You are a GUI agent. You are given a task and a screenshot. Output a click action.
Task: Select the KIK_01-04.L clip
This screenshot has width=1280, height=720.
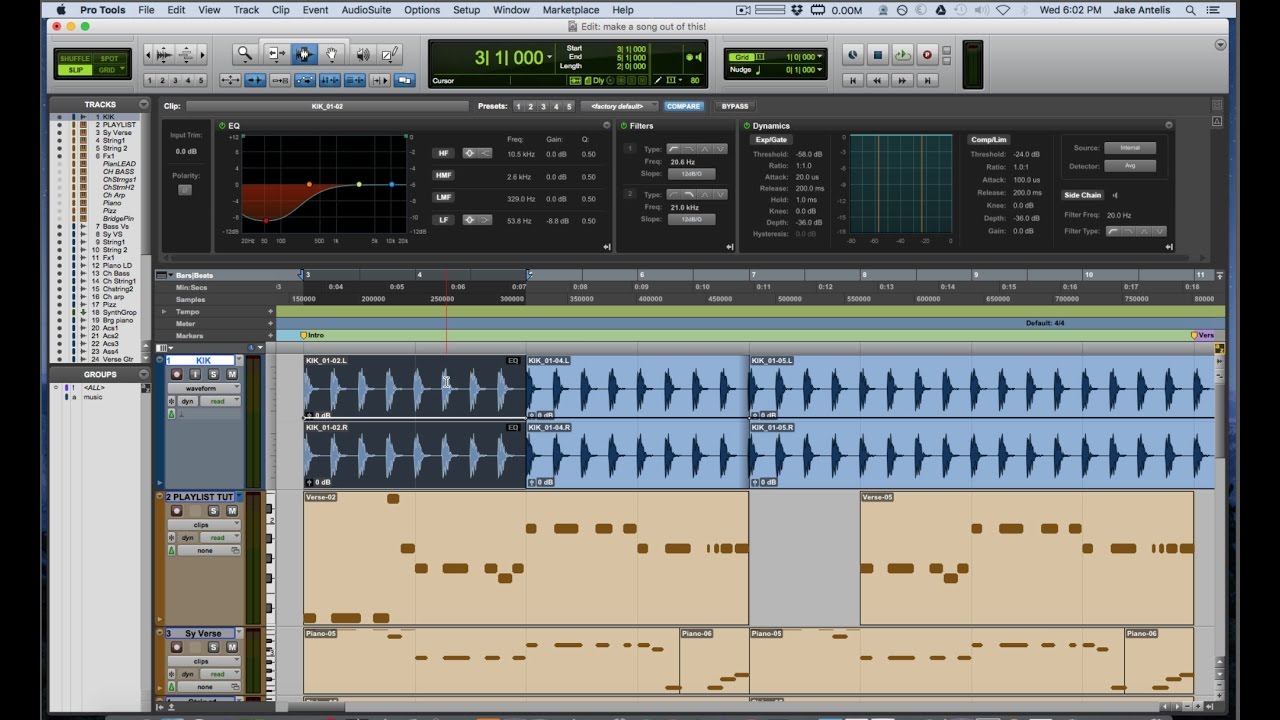point(637,387)
